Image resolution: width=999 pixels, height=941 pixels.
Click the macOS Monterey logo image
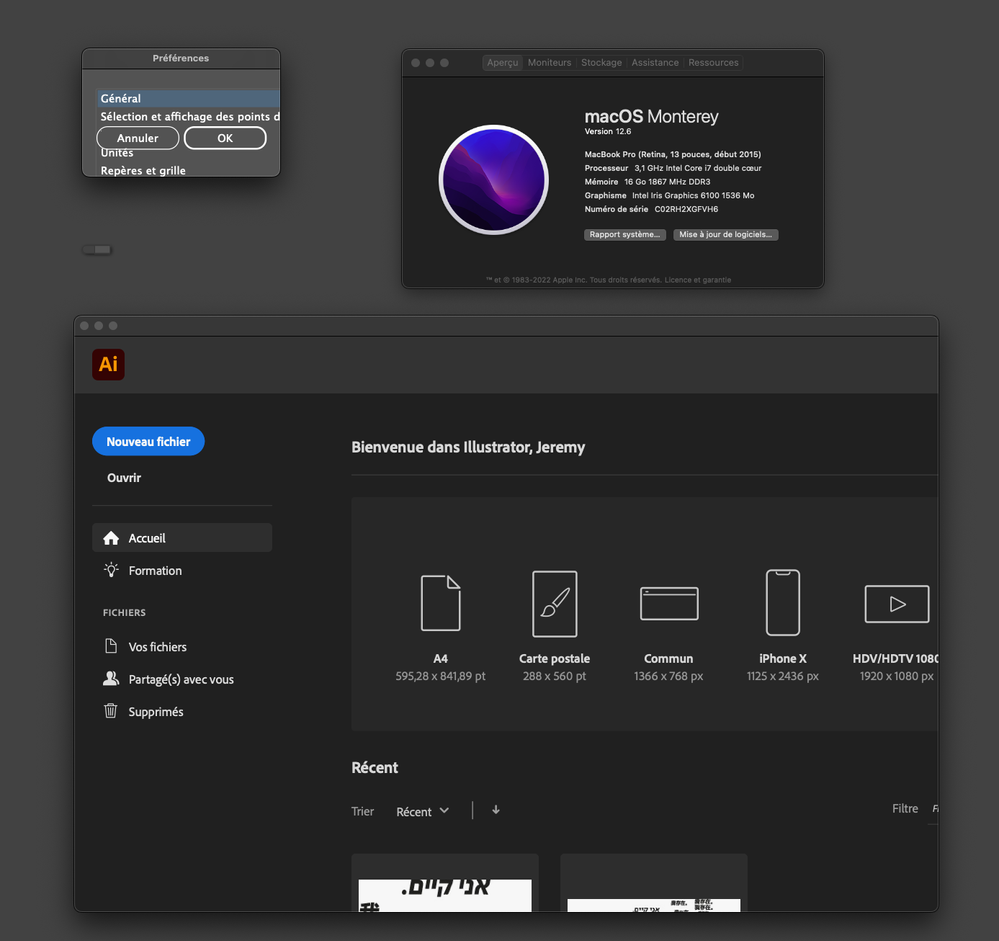pos(494,180)
